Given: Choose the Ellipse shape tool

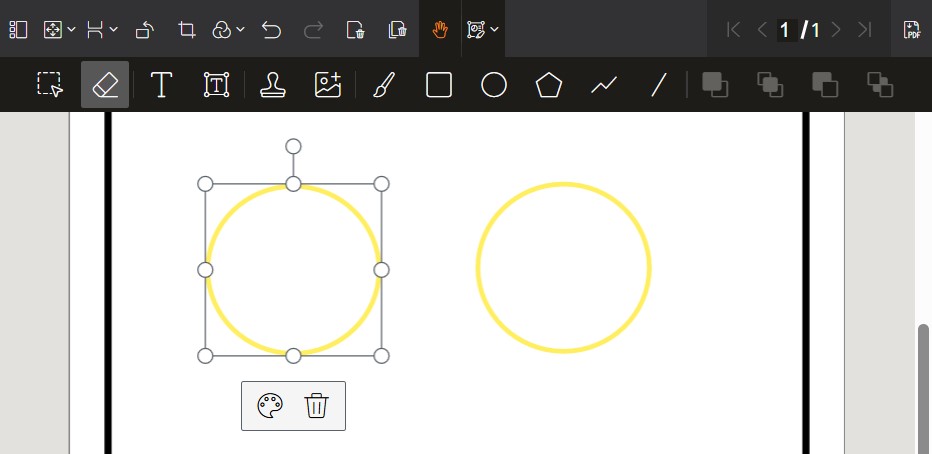Looking at the screenshot, I should pos(494,85).
